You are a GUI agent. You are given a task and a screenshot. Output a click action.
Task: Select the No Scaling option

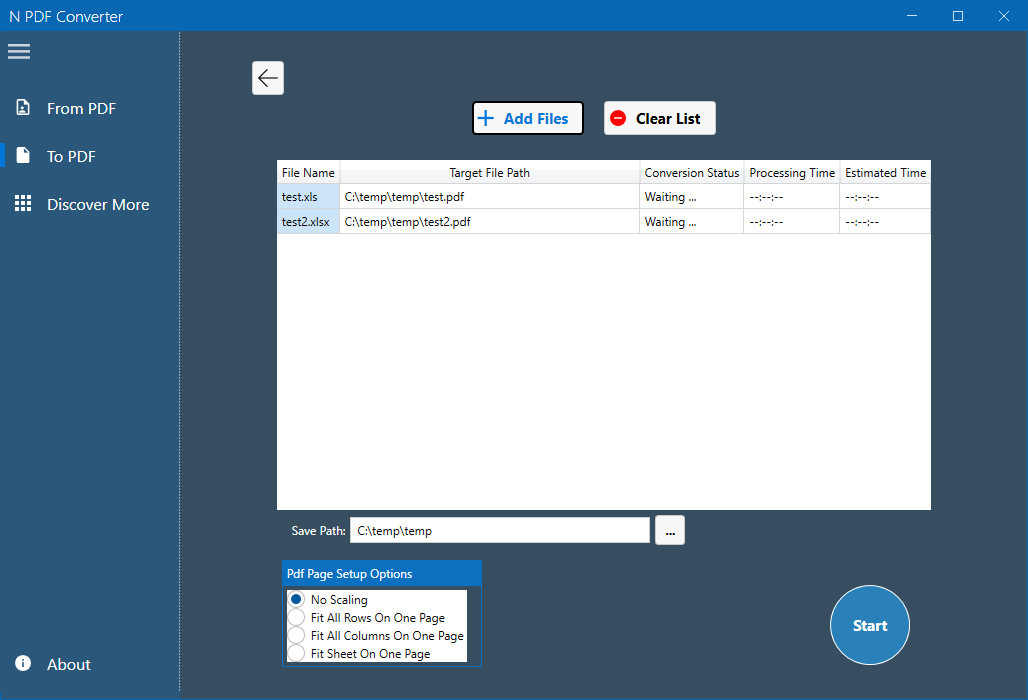pyautogui.click(x=296, y=599)
